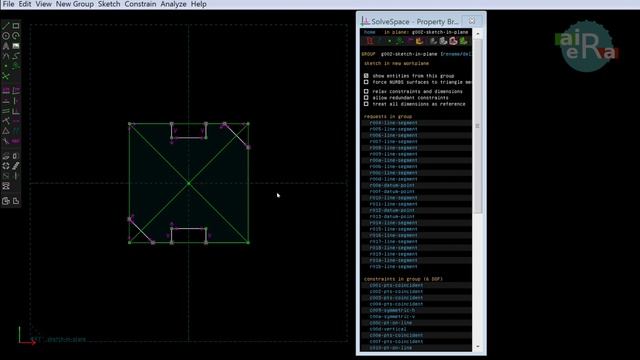This screenshot has height=360, width=640.
Task: Select the Datum point tool
Action: point(6,66)
